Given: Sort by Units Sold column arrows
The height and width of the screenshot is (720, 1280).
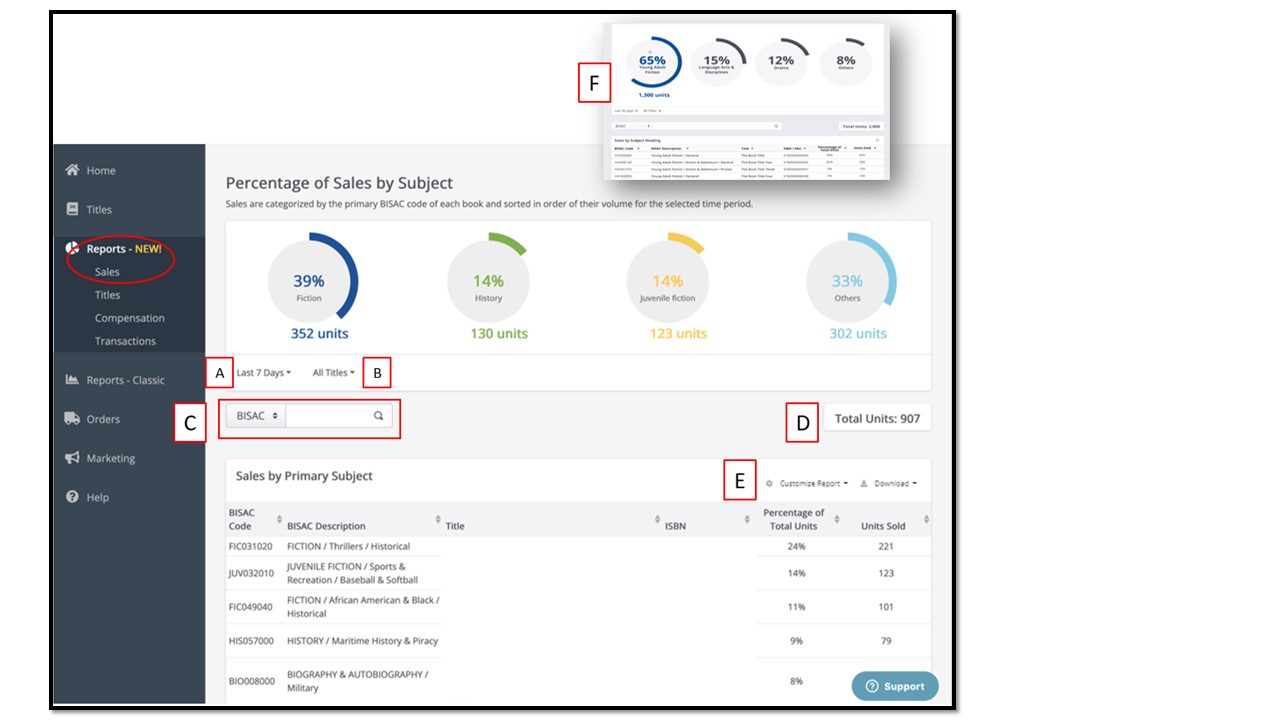Looking at the screenshot, I should (926, 519).
